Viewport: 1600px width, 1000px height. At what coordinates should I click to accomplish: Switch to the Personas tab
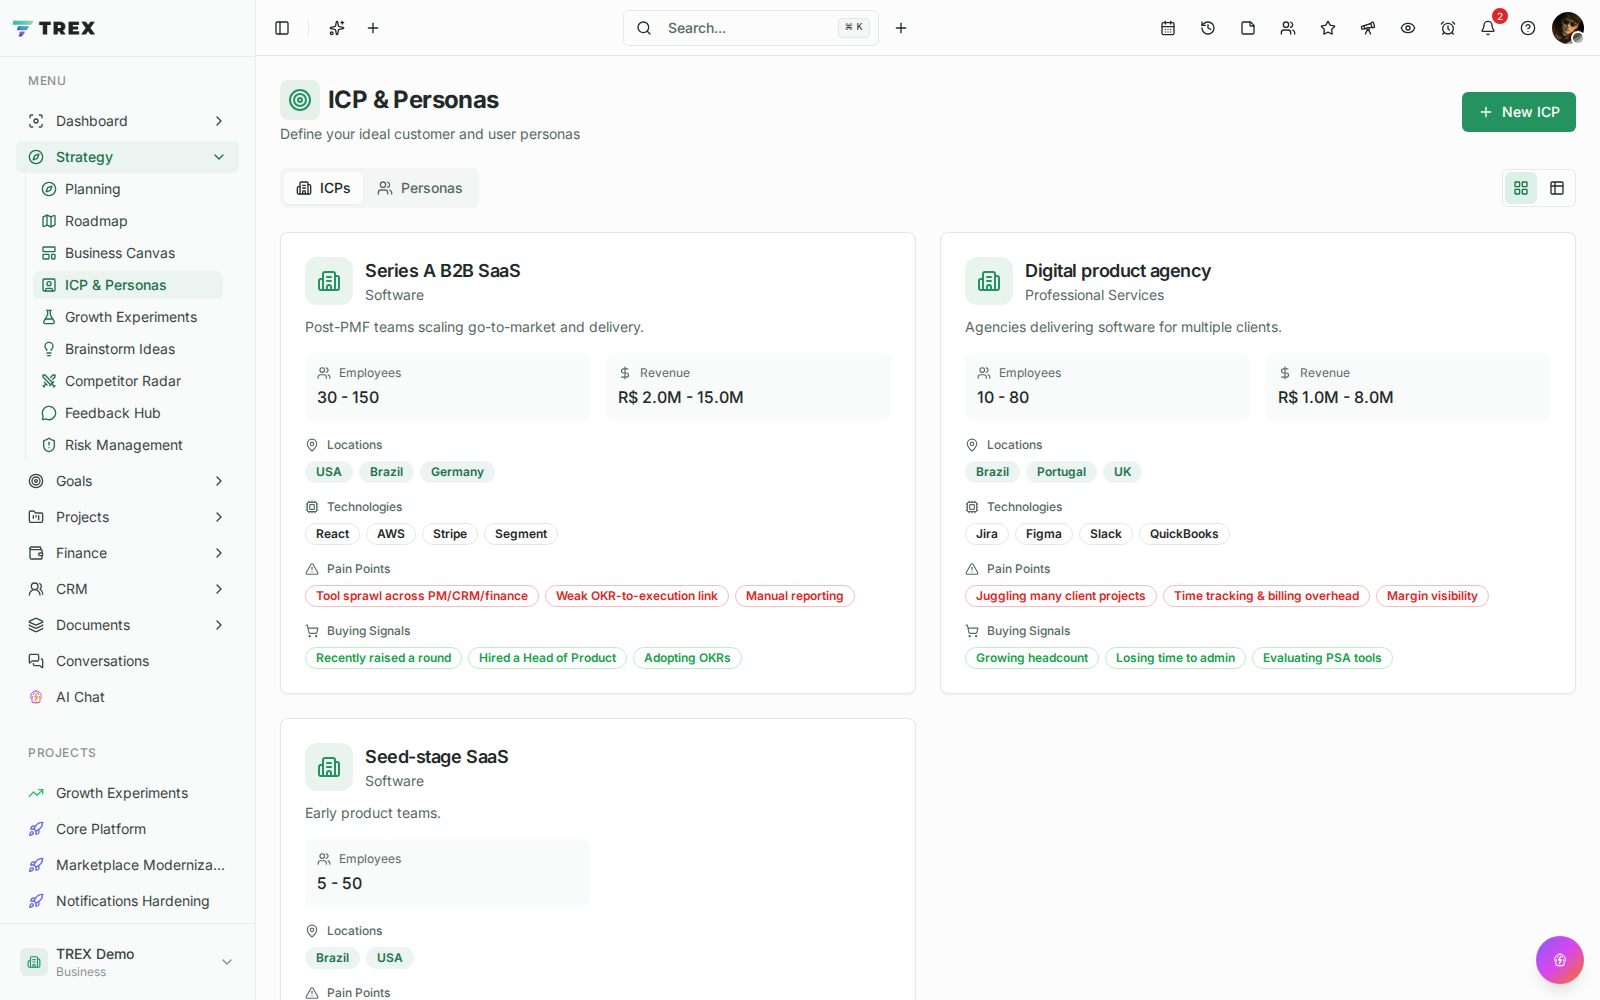click(x=420, y=188)
